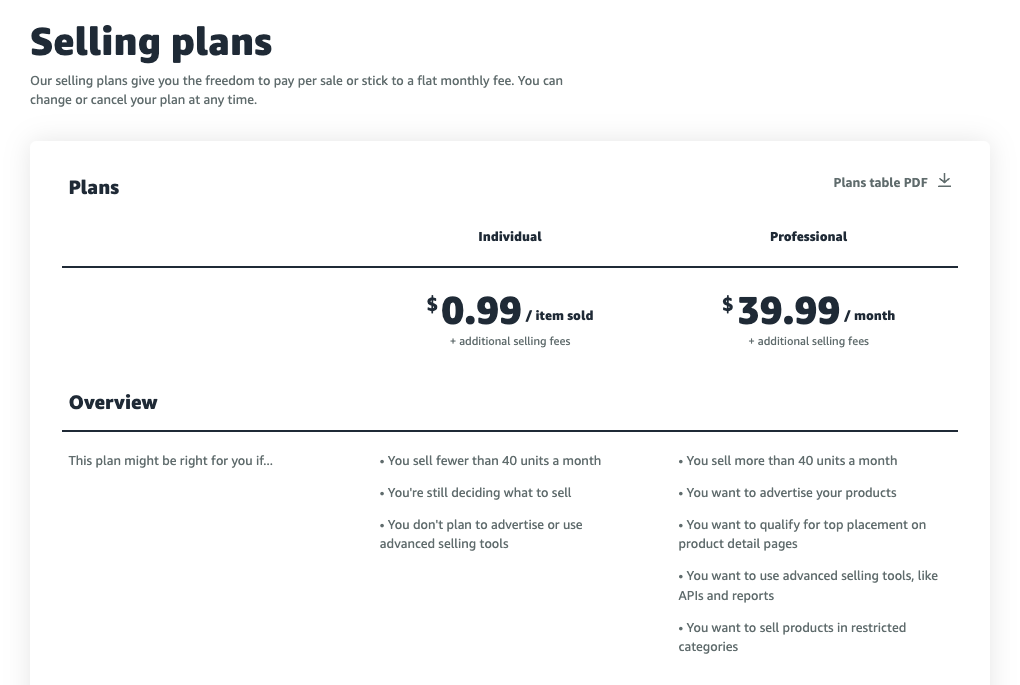Viewport: 1020px width, 685px height.
Task: Click the Selling plans page title
Action: click(x=151, y=42)
